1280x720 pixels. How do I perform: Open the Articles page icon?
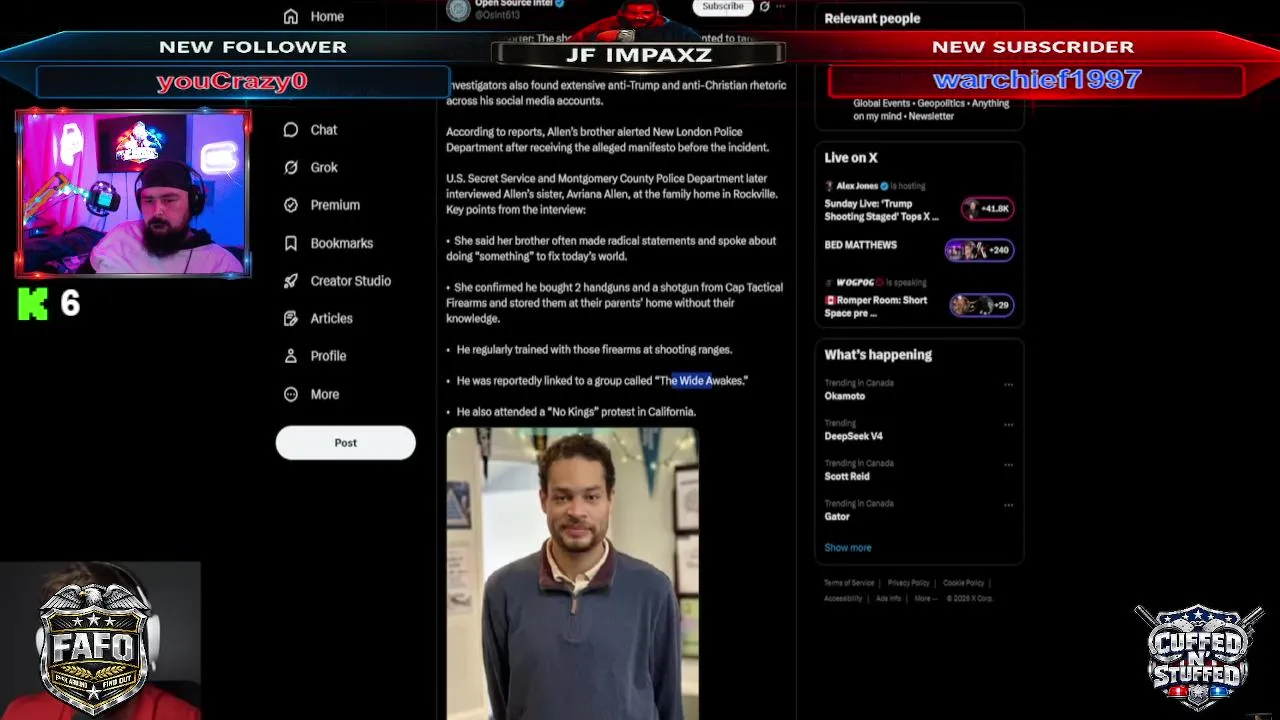(291, 318)
